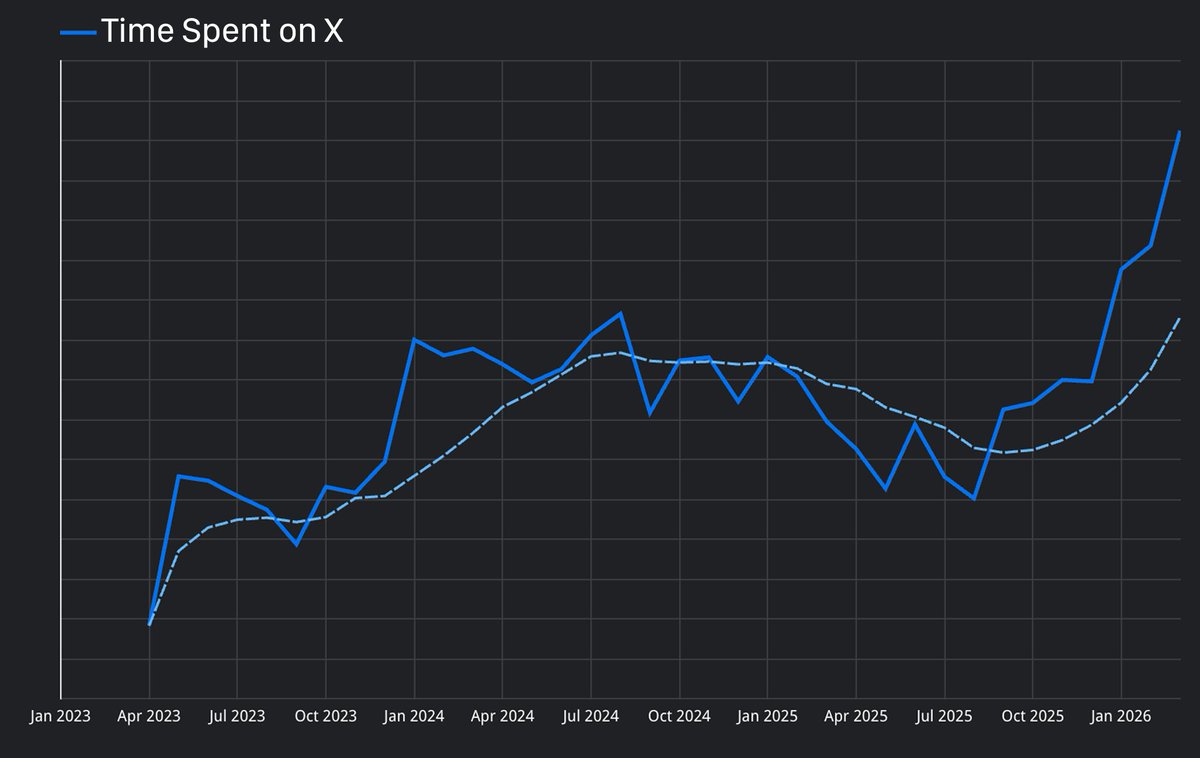Click the 'Oct 2025' axis label

[x=1032, y=716]
